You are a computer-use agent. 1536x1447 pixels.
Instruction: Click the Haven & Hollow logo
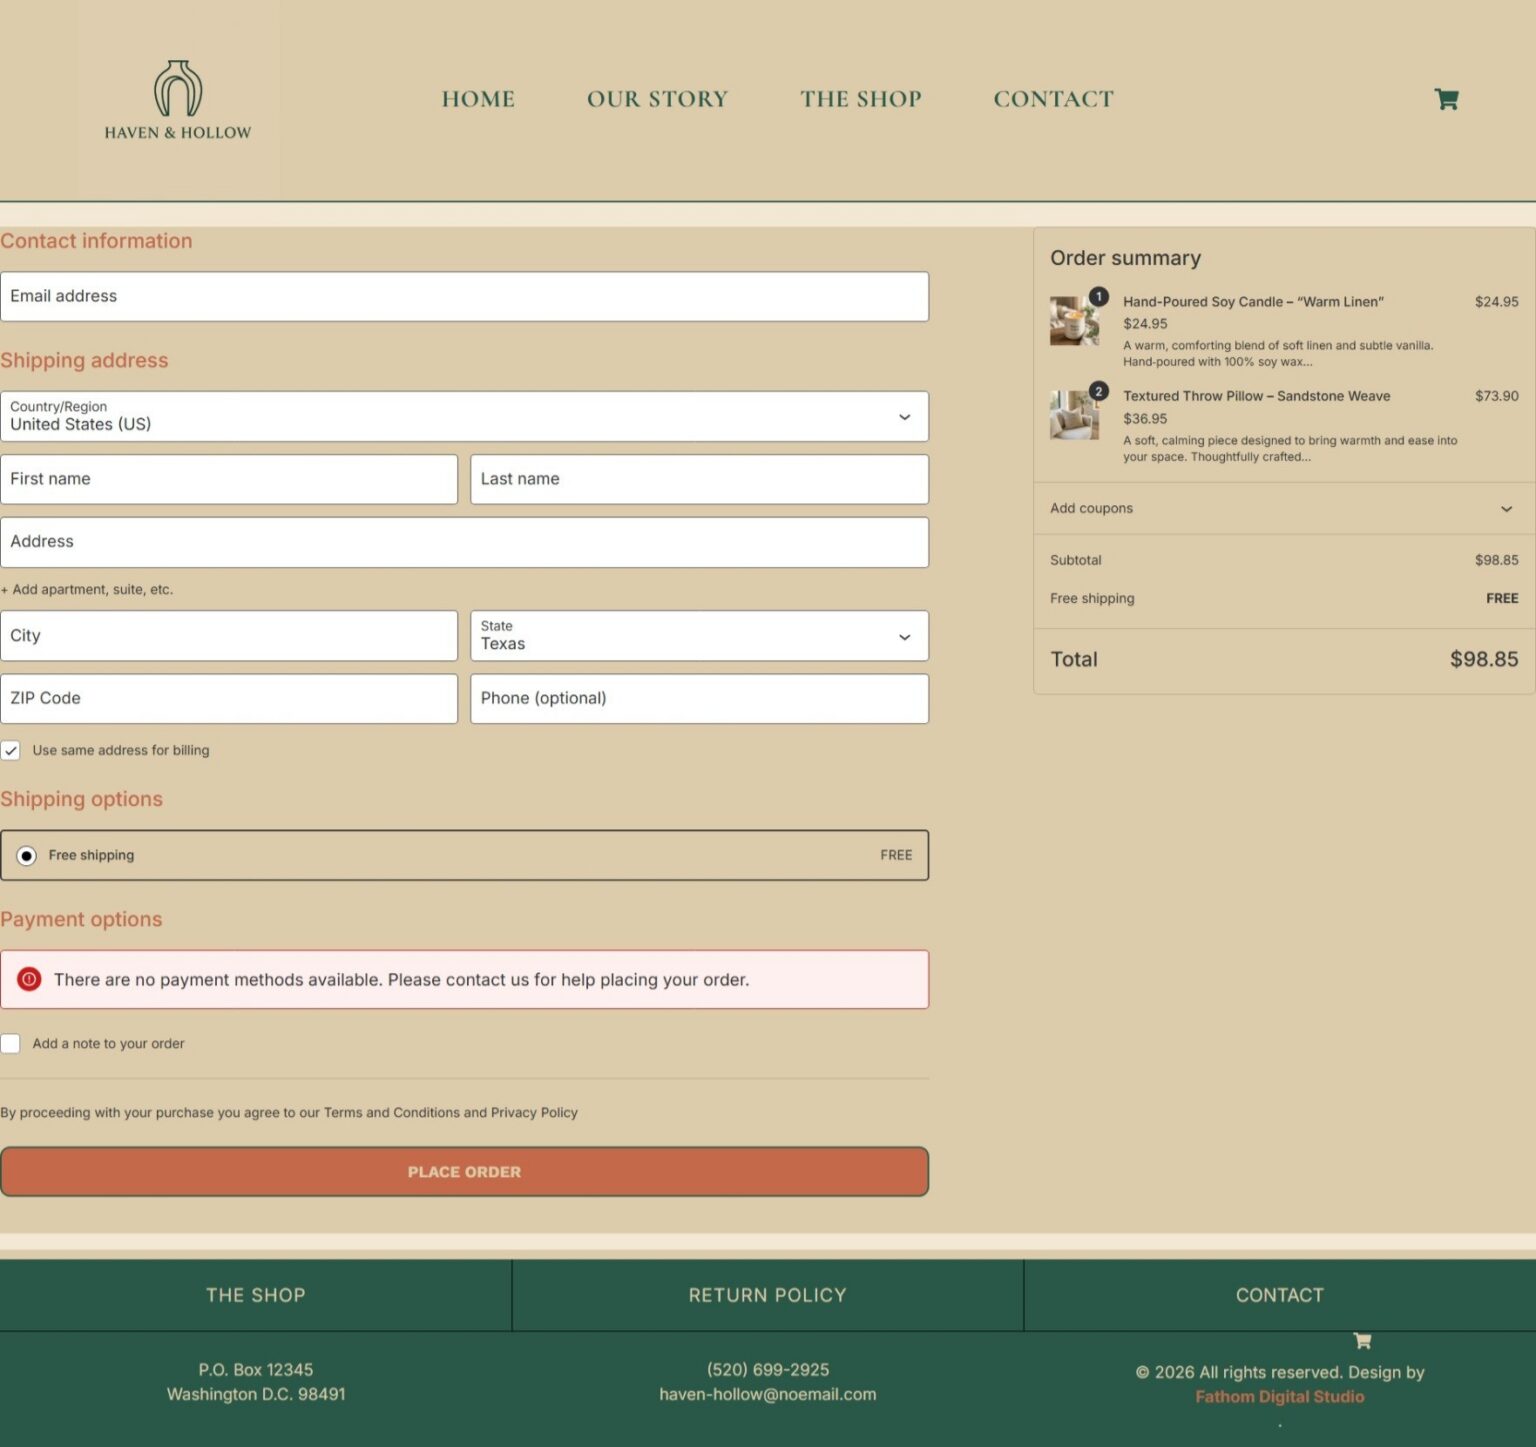[178, 100]
